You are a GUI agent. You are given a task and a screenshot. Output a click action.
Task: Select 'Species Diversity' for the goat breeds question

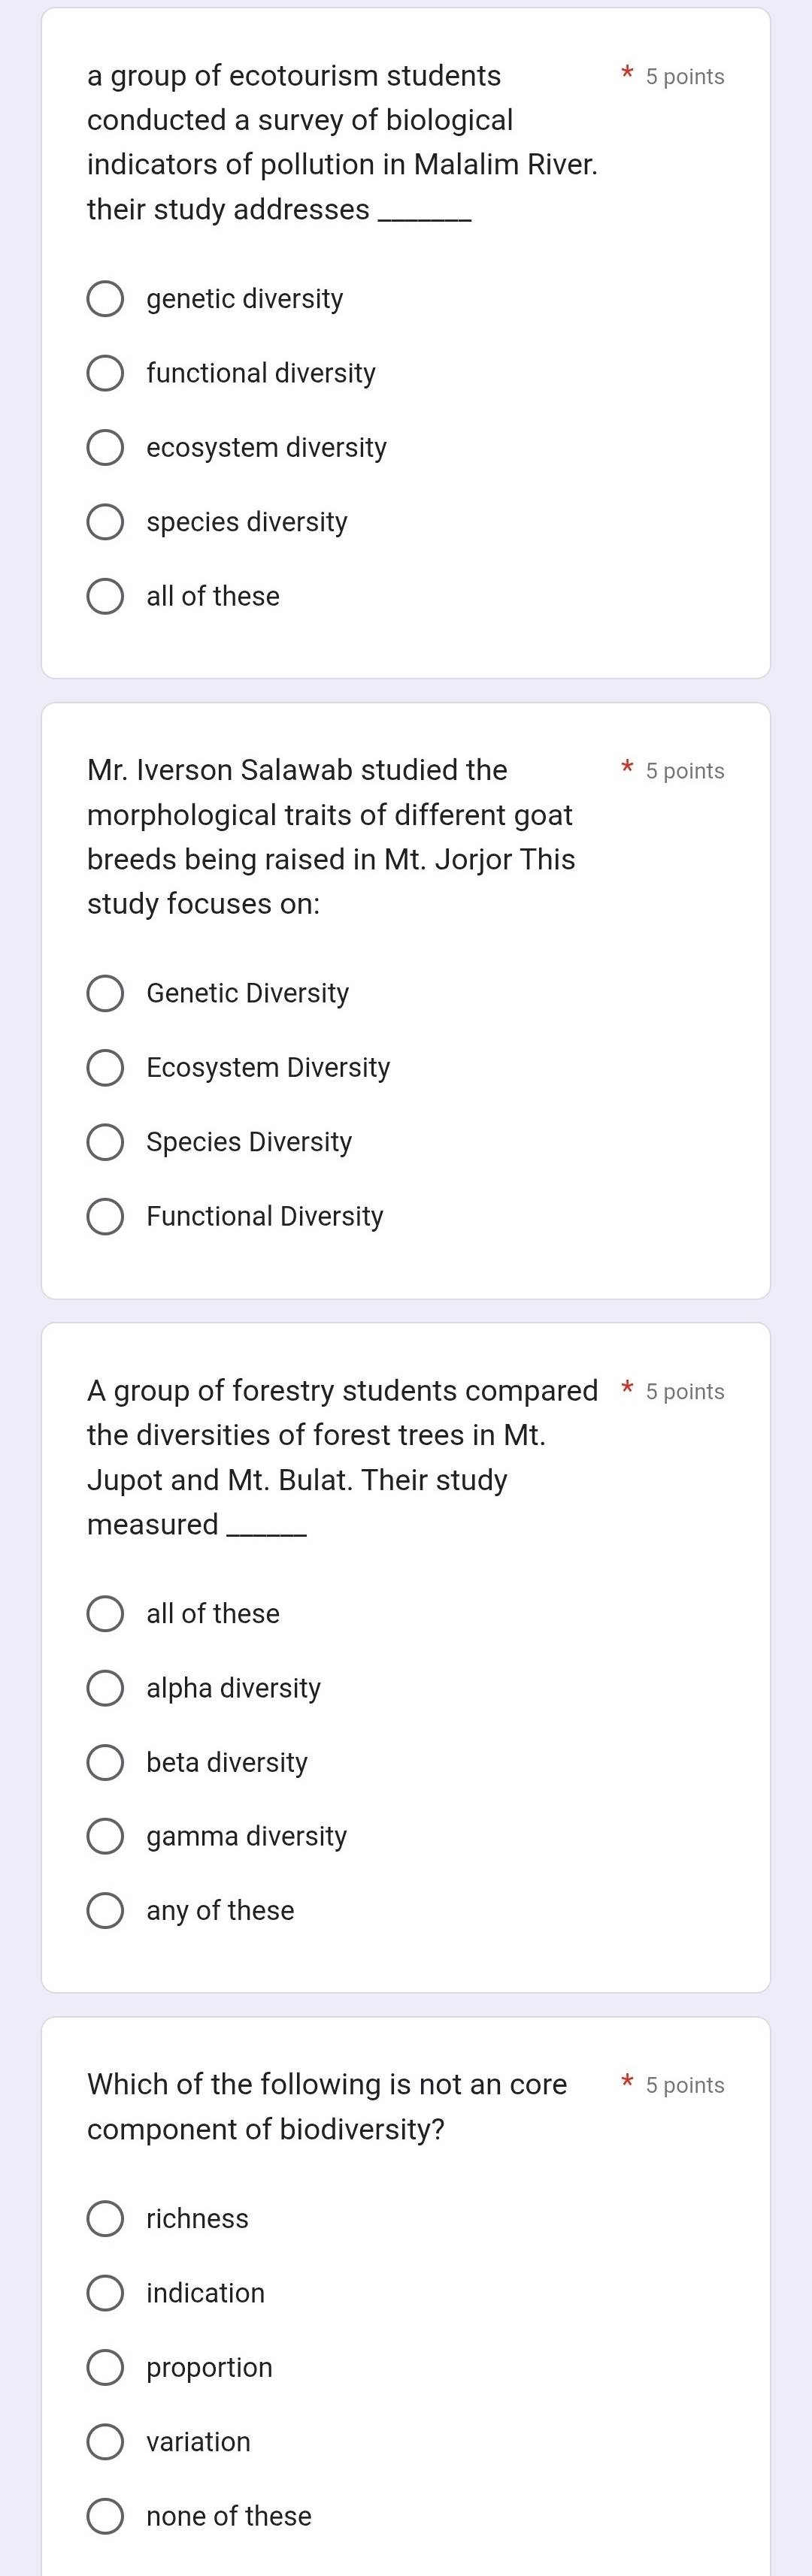pyautogui.click(x=105, y=1142)
